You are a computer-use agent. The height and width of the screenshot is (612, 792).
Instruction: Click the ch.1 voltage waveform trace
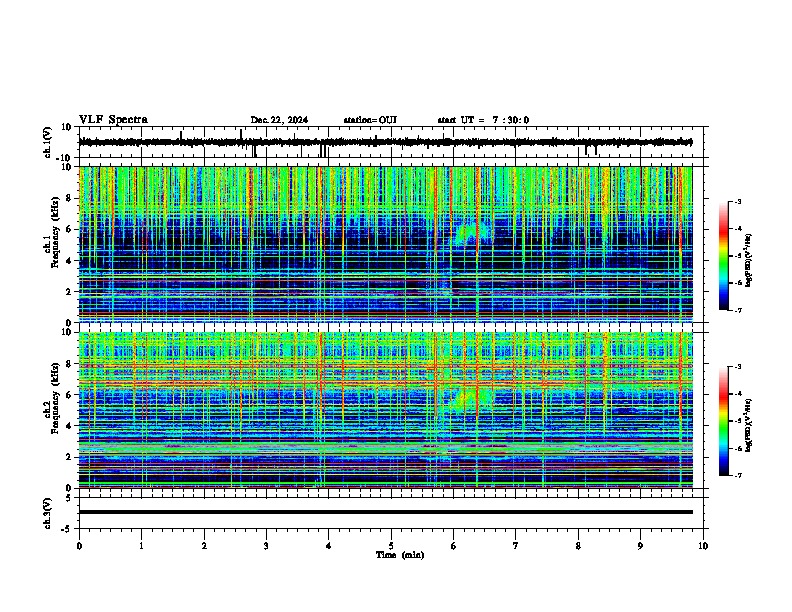[x=385, y=142]
